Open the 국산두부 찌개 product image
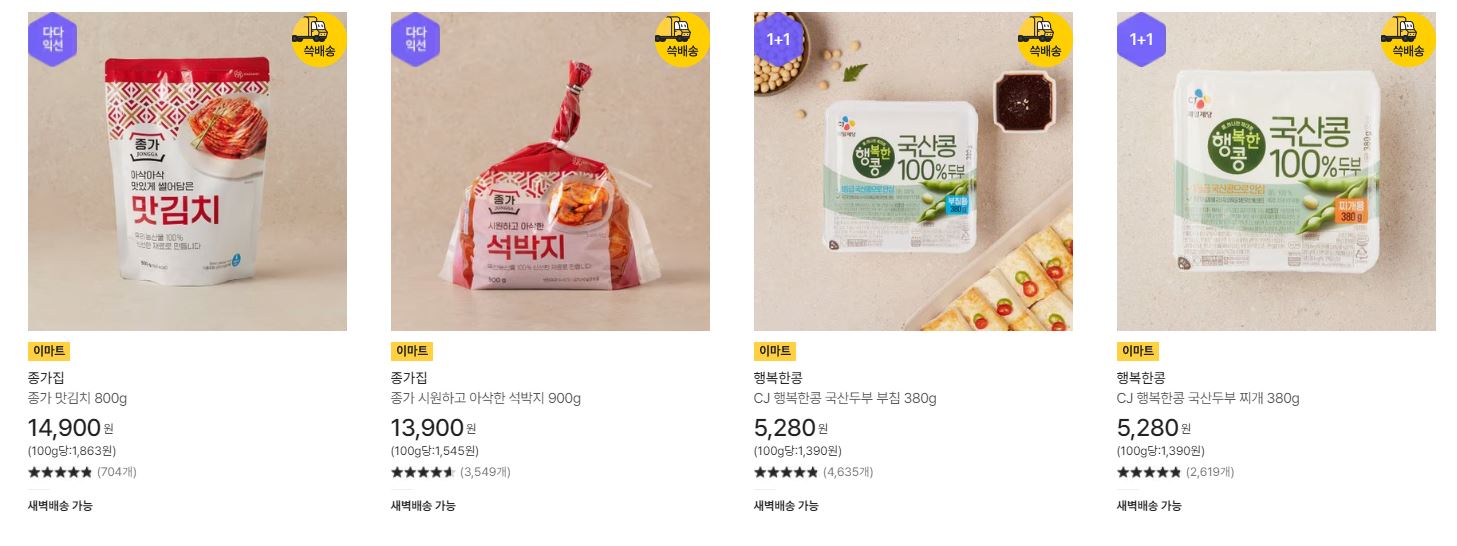Image resolution: width=1457 pixels, height=546 pixels. point(1276,171)
